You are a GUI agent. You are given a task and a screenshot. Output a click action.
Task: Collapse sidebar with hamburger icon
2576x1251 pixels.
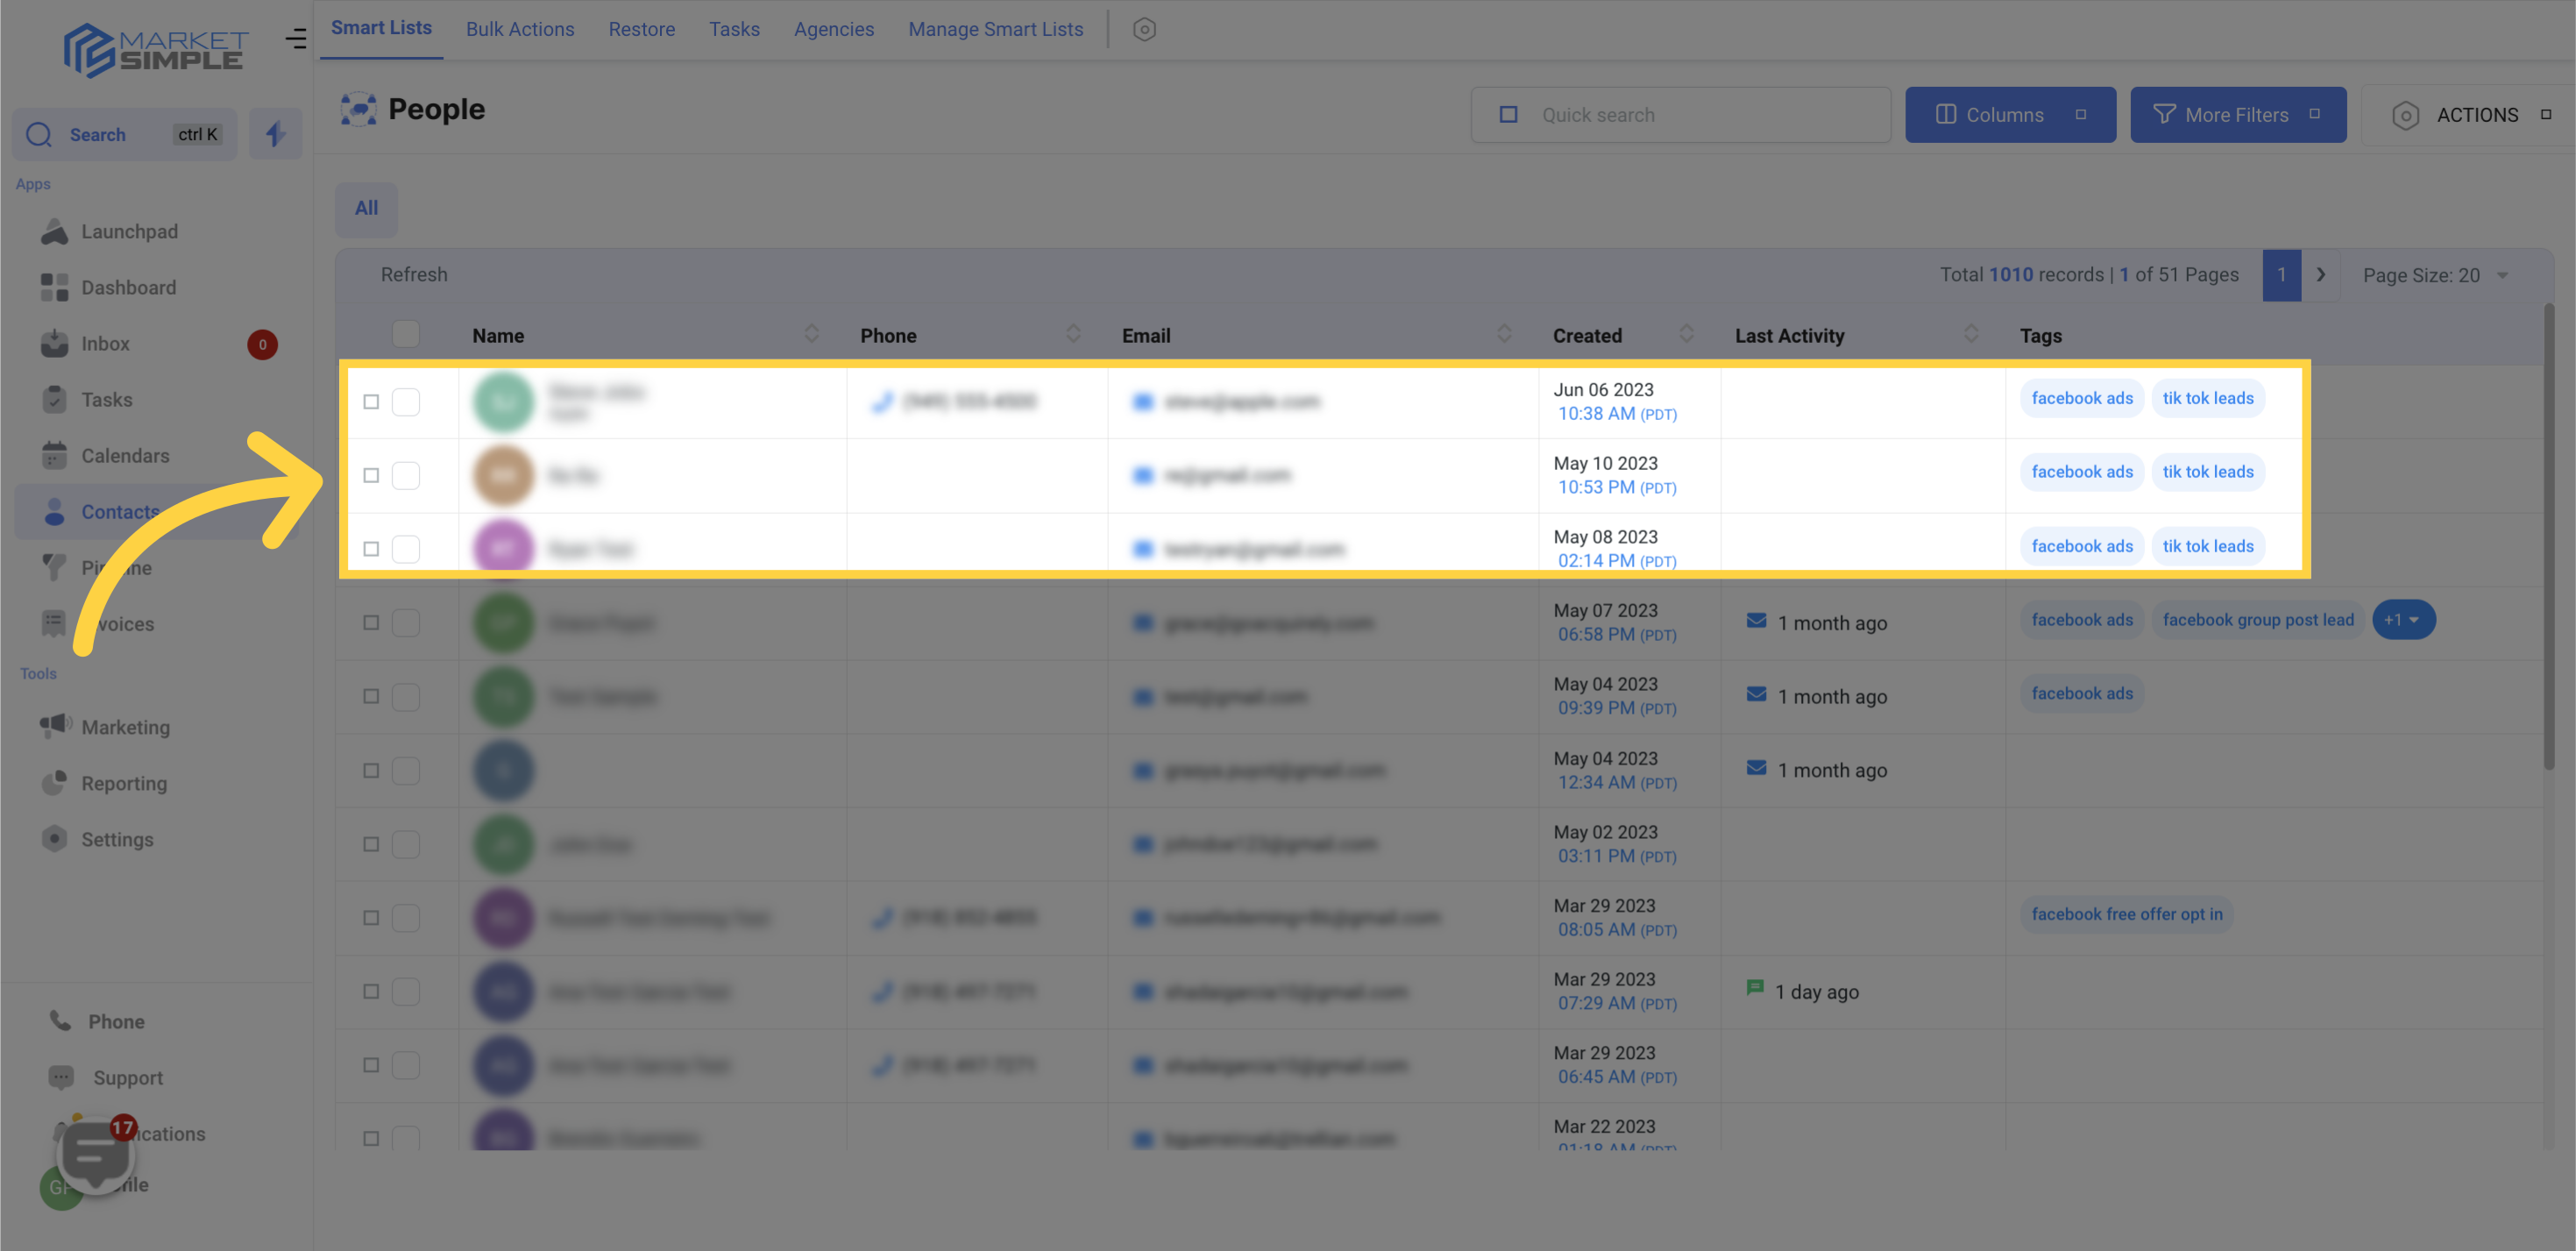click(296, 39)
